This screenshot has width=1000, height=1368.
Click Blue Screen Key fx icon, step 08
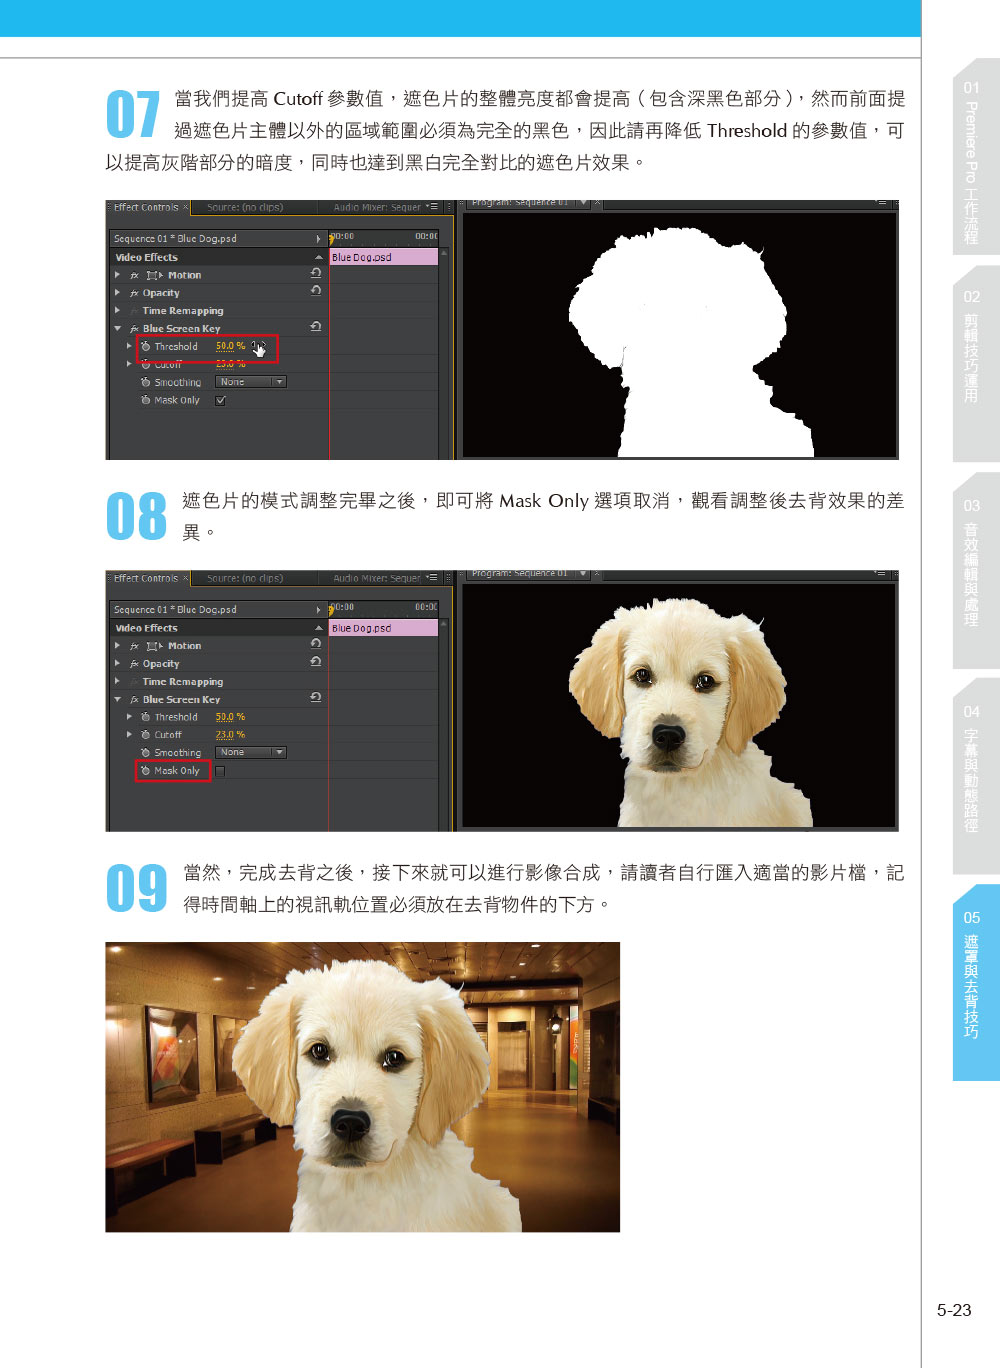click(134, 700)
